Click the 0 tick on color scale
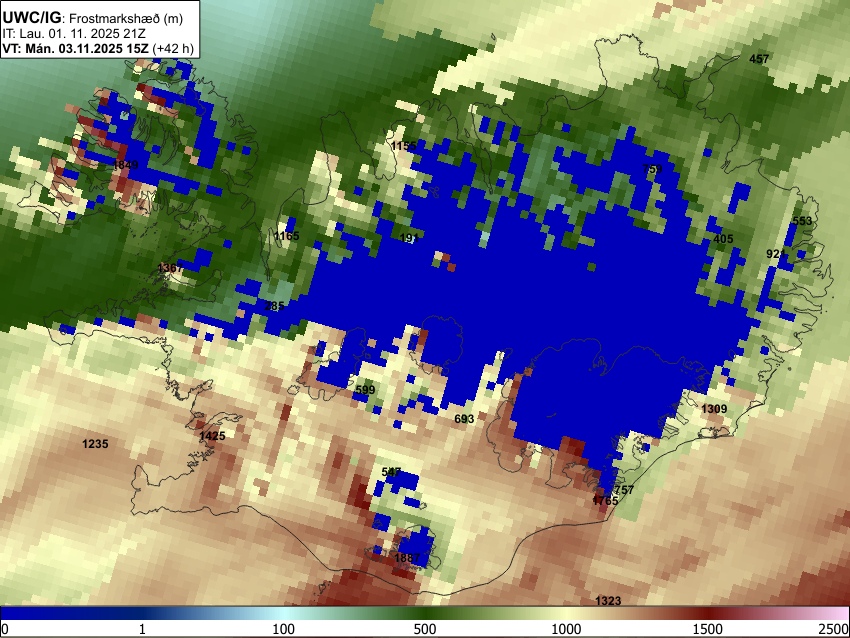This screenshot has height=638, width=850. pyautogui.click(x=5, y=629)
